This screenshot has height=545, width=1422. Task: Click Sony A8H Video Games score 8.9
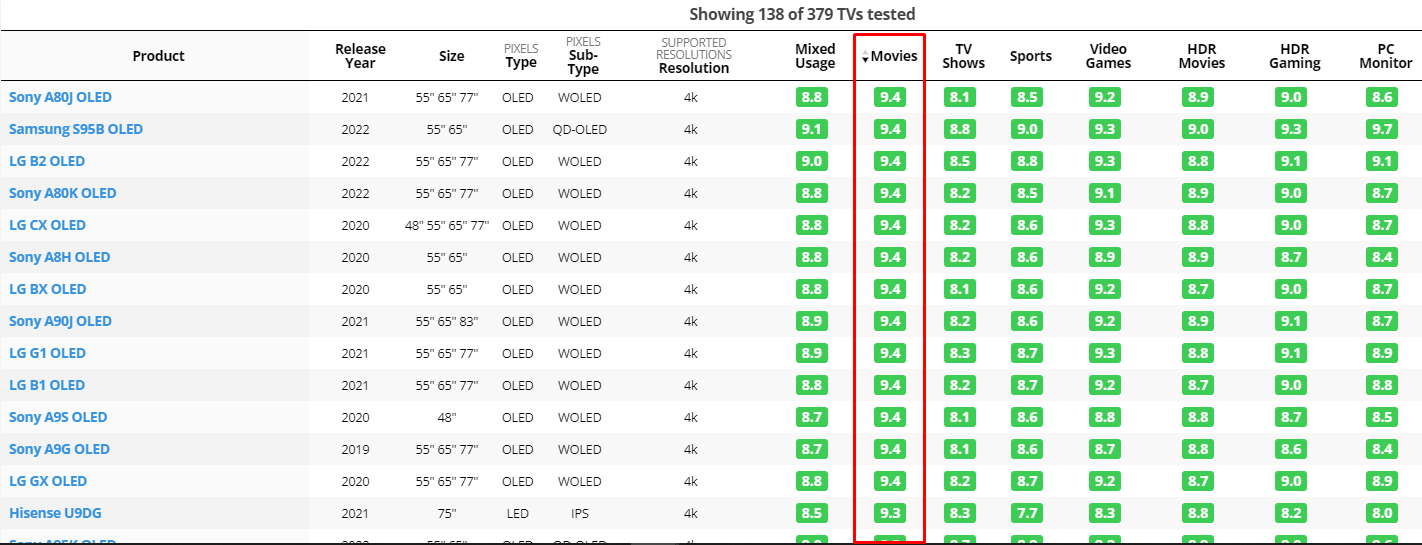coord(1105,257)
